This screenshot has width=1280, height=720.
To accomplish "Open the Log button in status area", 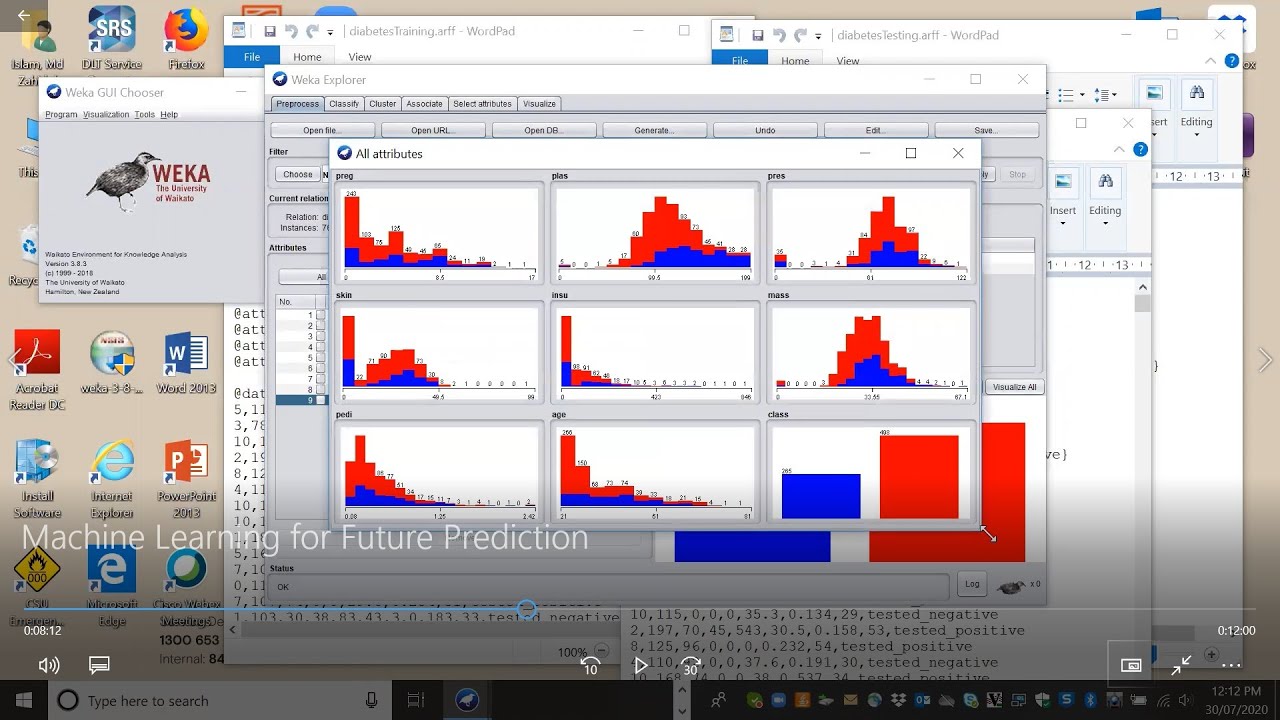I will tap(972, 584).
